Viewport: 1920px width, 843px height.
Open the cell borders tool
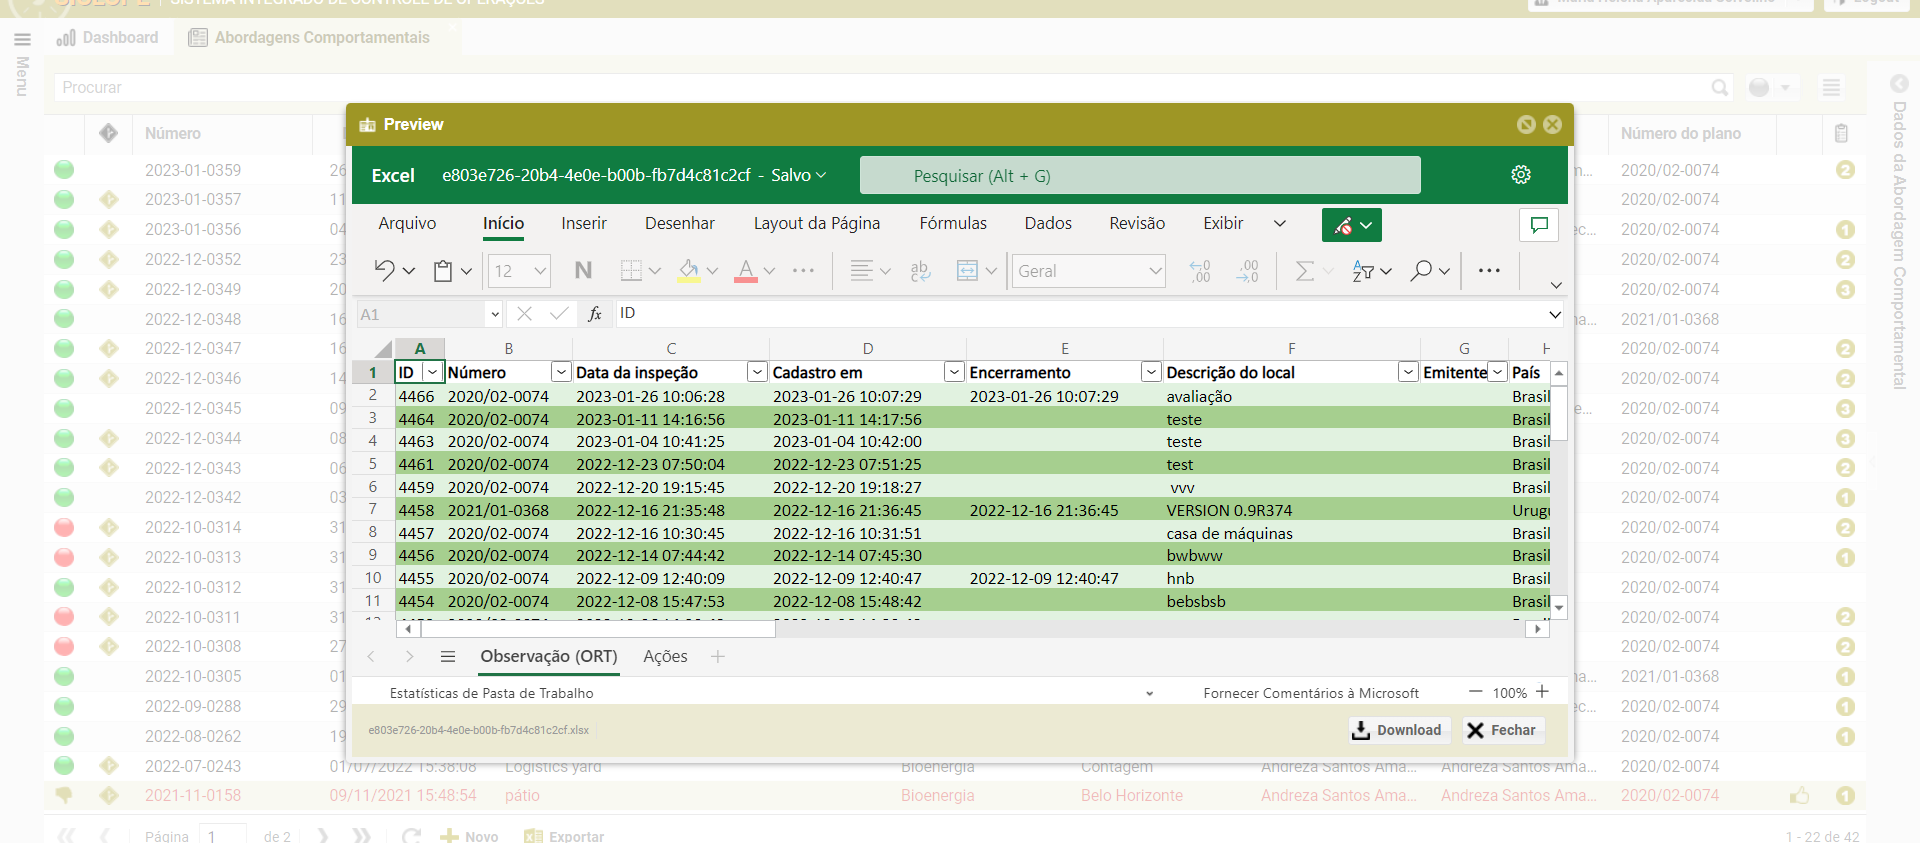coord(631,270)
